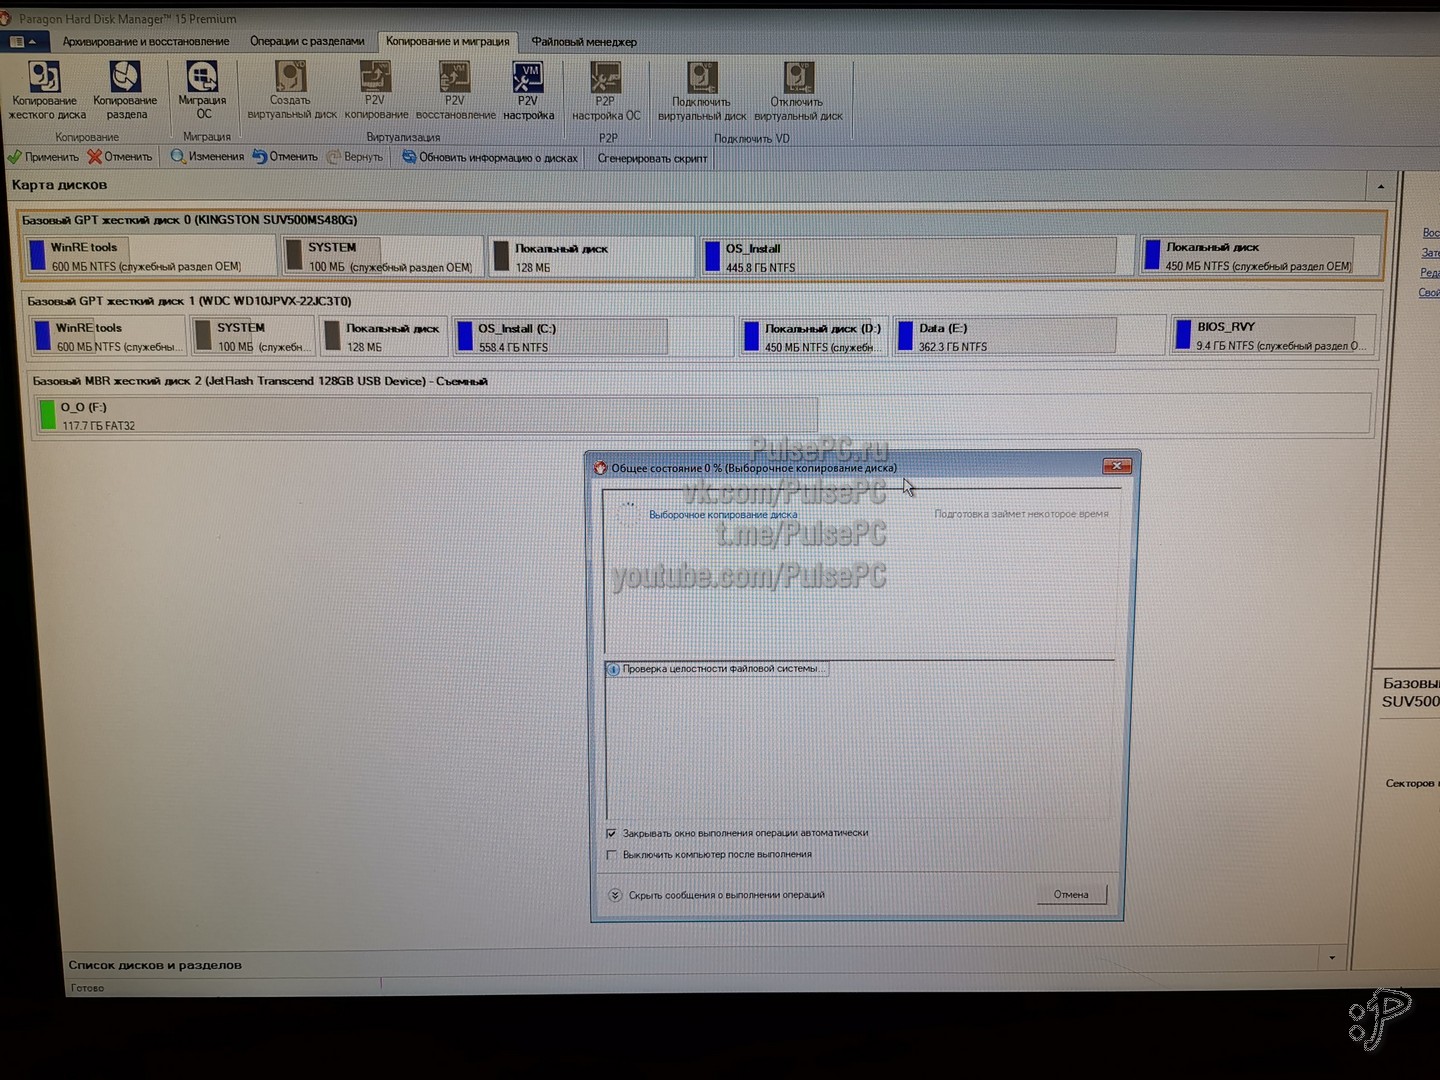Collapse the disk map panel arrow
This screenshot has width=1440, height=1080.
1381,186
